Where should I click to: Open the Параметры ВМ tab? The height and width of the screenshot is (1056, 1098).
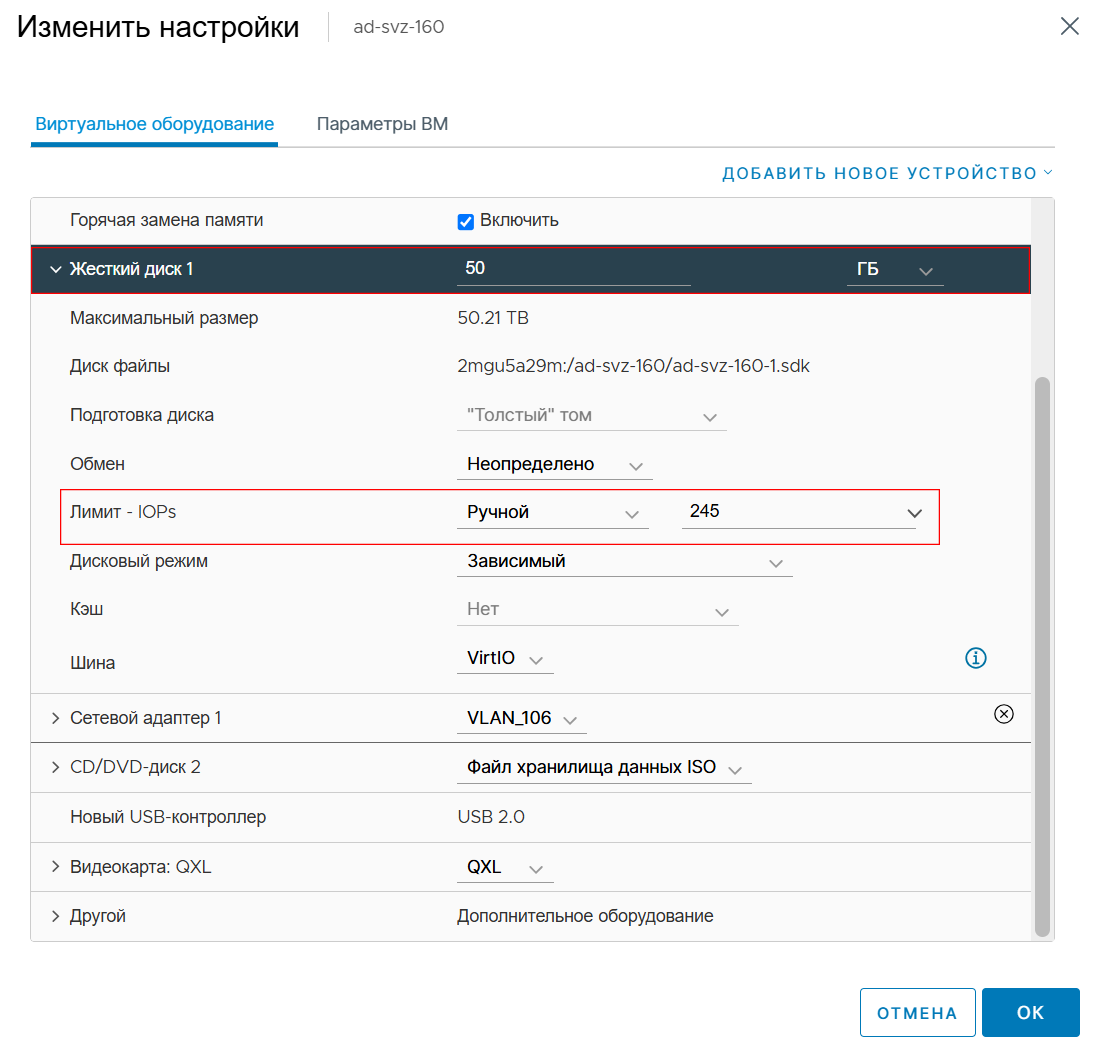click(382, 124)
